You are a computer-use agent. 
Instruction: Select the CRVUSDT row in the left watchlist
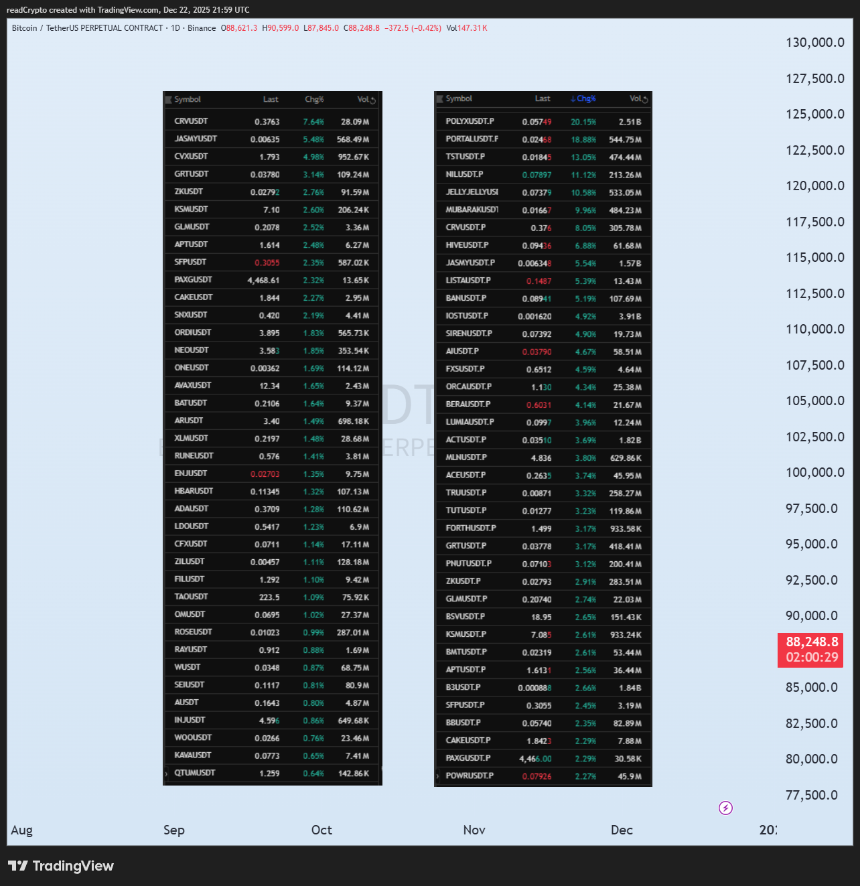(x=272, y=121)
